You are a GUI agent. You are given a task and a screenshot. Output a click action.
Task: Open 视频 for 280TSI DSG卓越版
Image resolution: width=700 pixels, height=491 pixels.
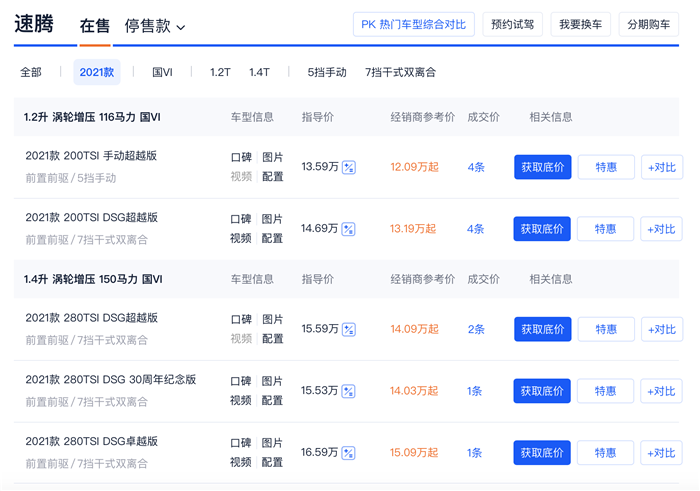[x=241, y=462]
